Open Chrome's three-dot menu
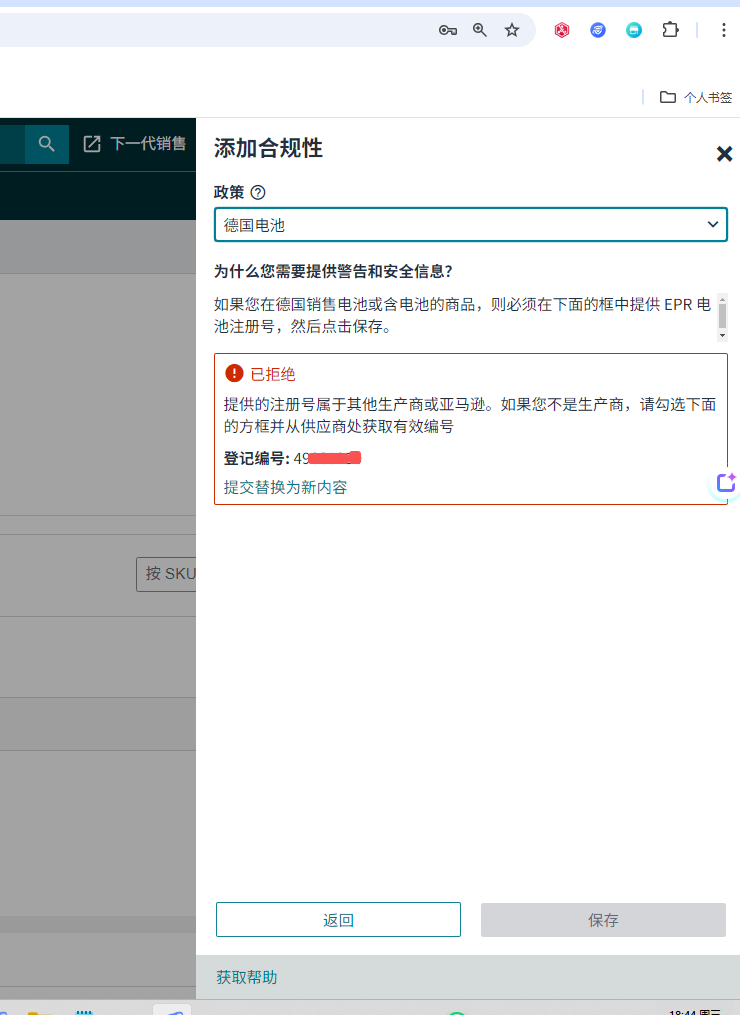The height and width of the screenshot is (1015, 740). click(724, 30)
